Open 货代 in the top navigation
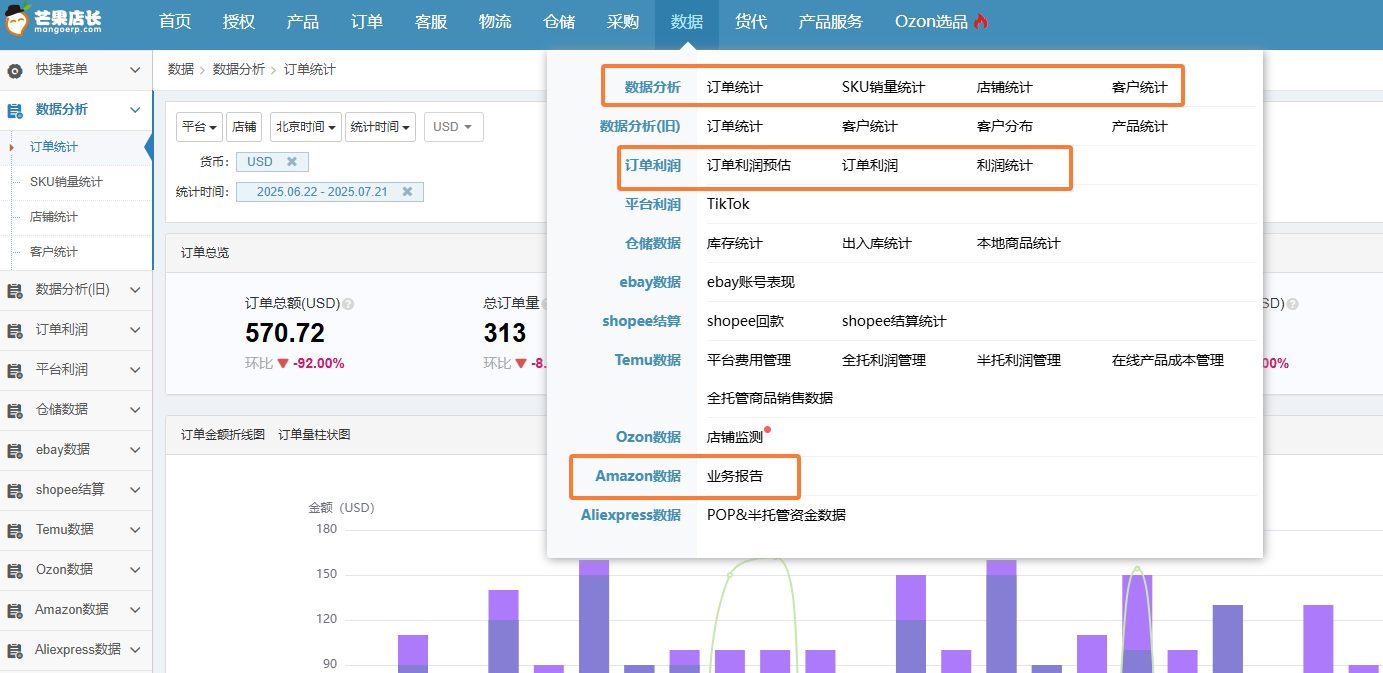The height and width of the screenshot is (673, 1383). coord(751,22)
